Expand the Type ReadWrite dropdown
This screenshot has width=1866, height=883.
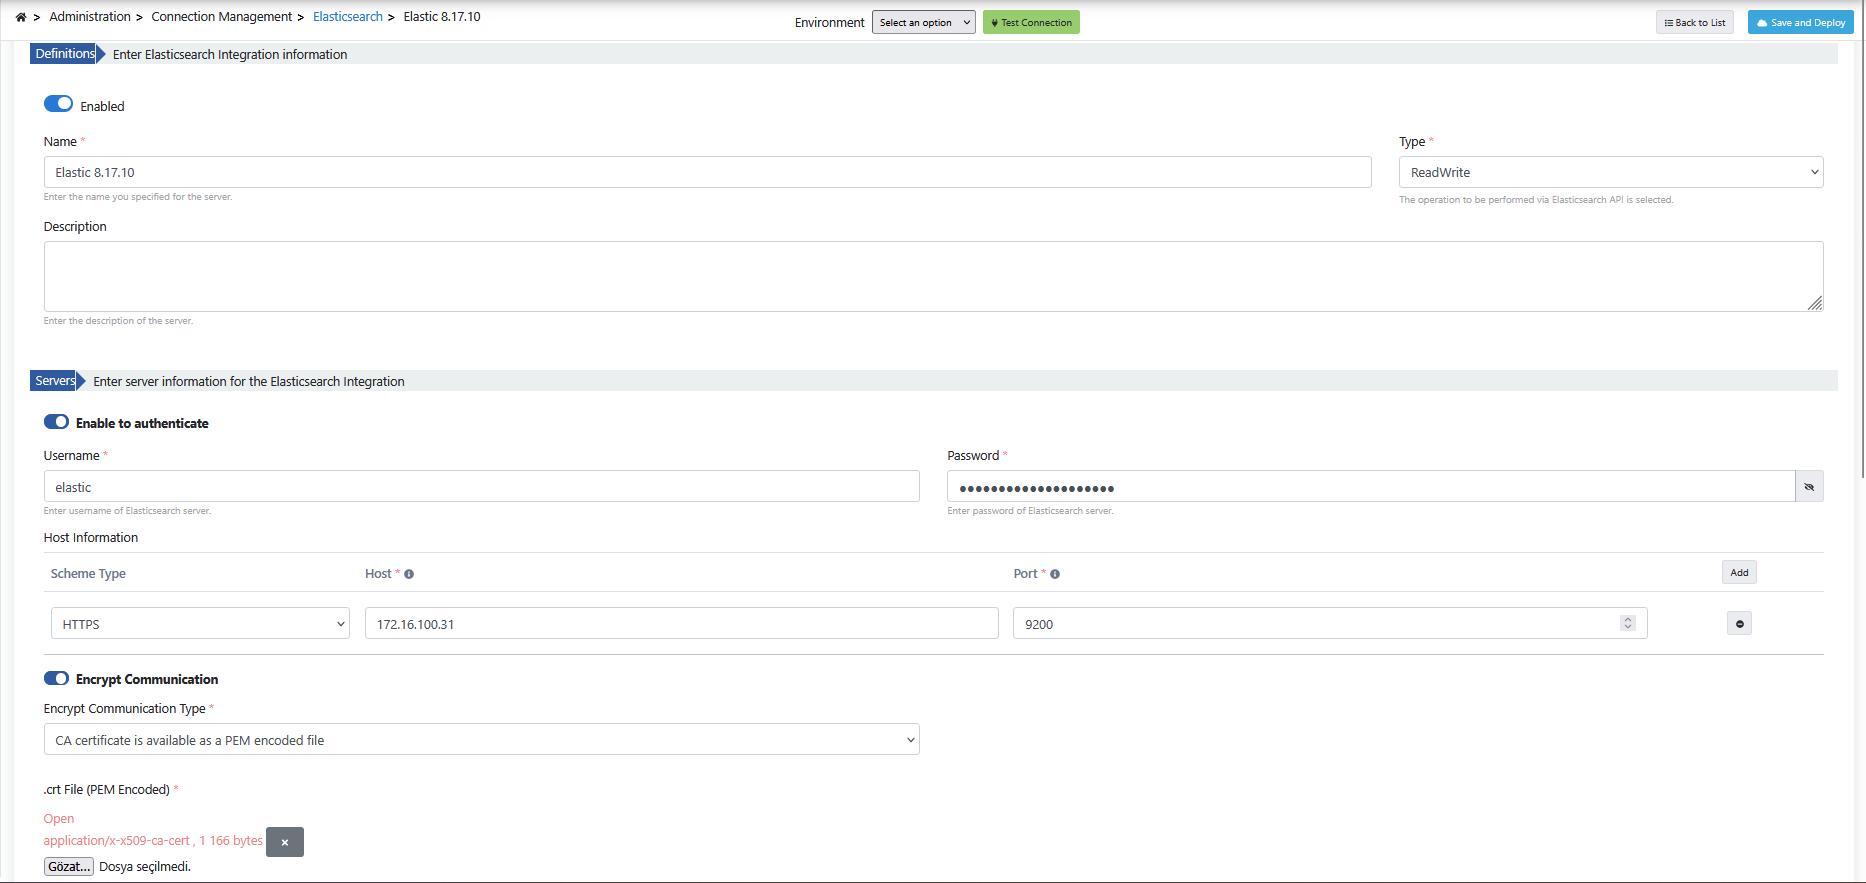pyautogui.click(x=1610, y=172)
